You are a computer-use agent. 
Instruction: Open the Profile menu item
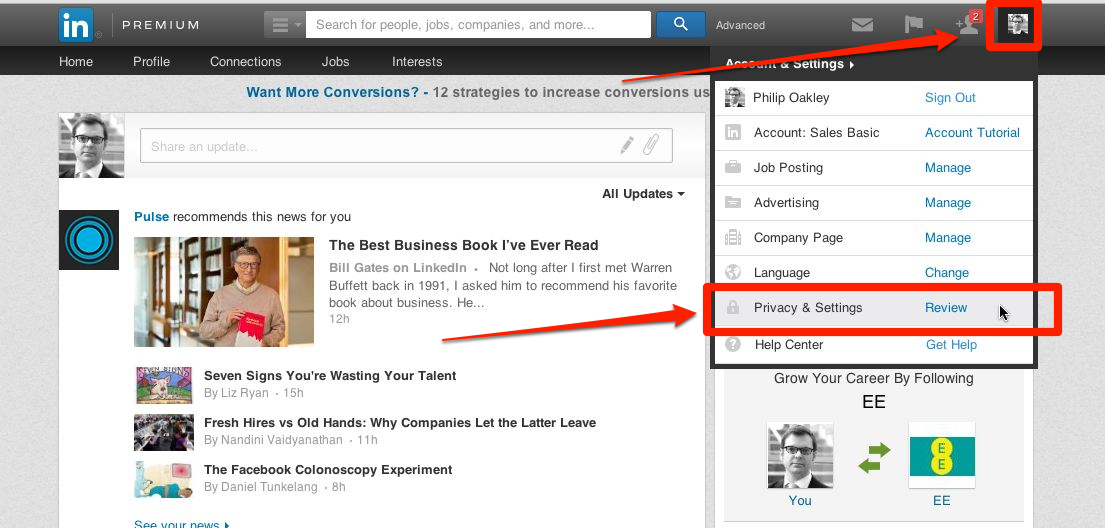(152, 62)
